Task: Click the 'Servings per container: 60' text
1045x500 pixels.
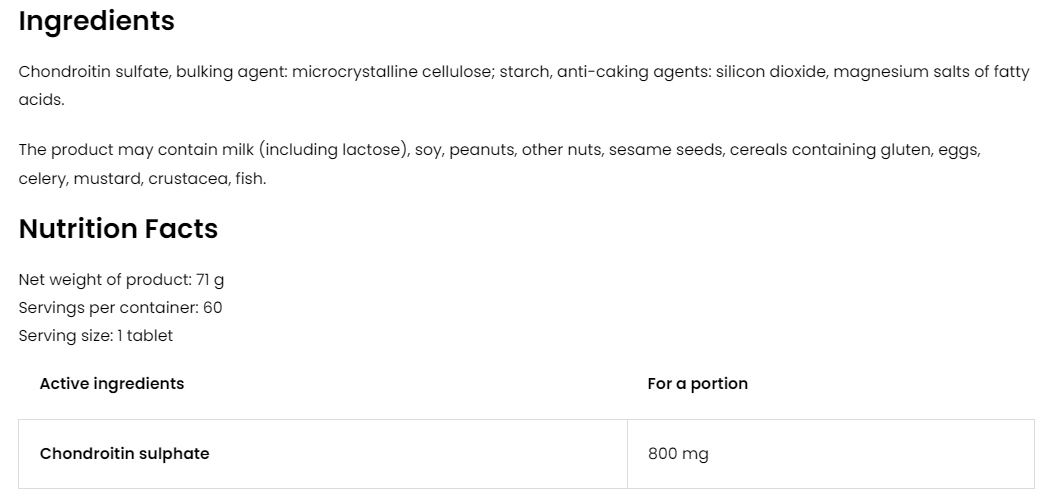Action: tap(120, 308)
